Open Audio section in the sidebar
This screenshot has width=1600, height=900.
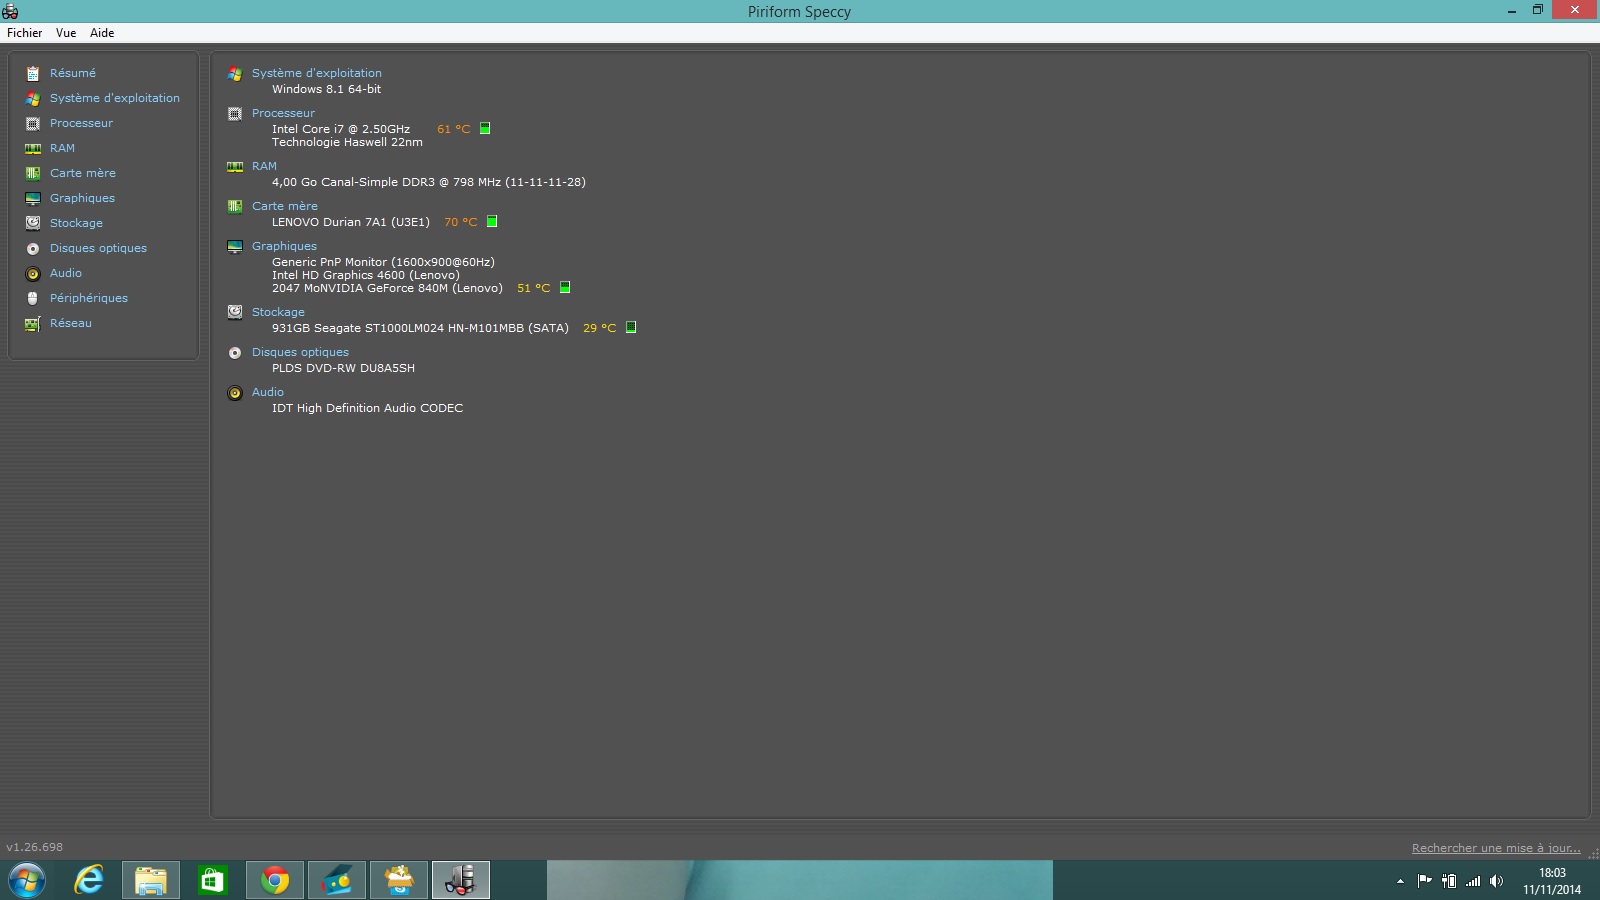point(66,273)
